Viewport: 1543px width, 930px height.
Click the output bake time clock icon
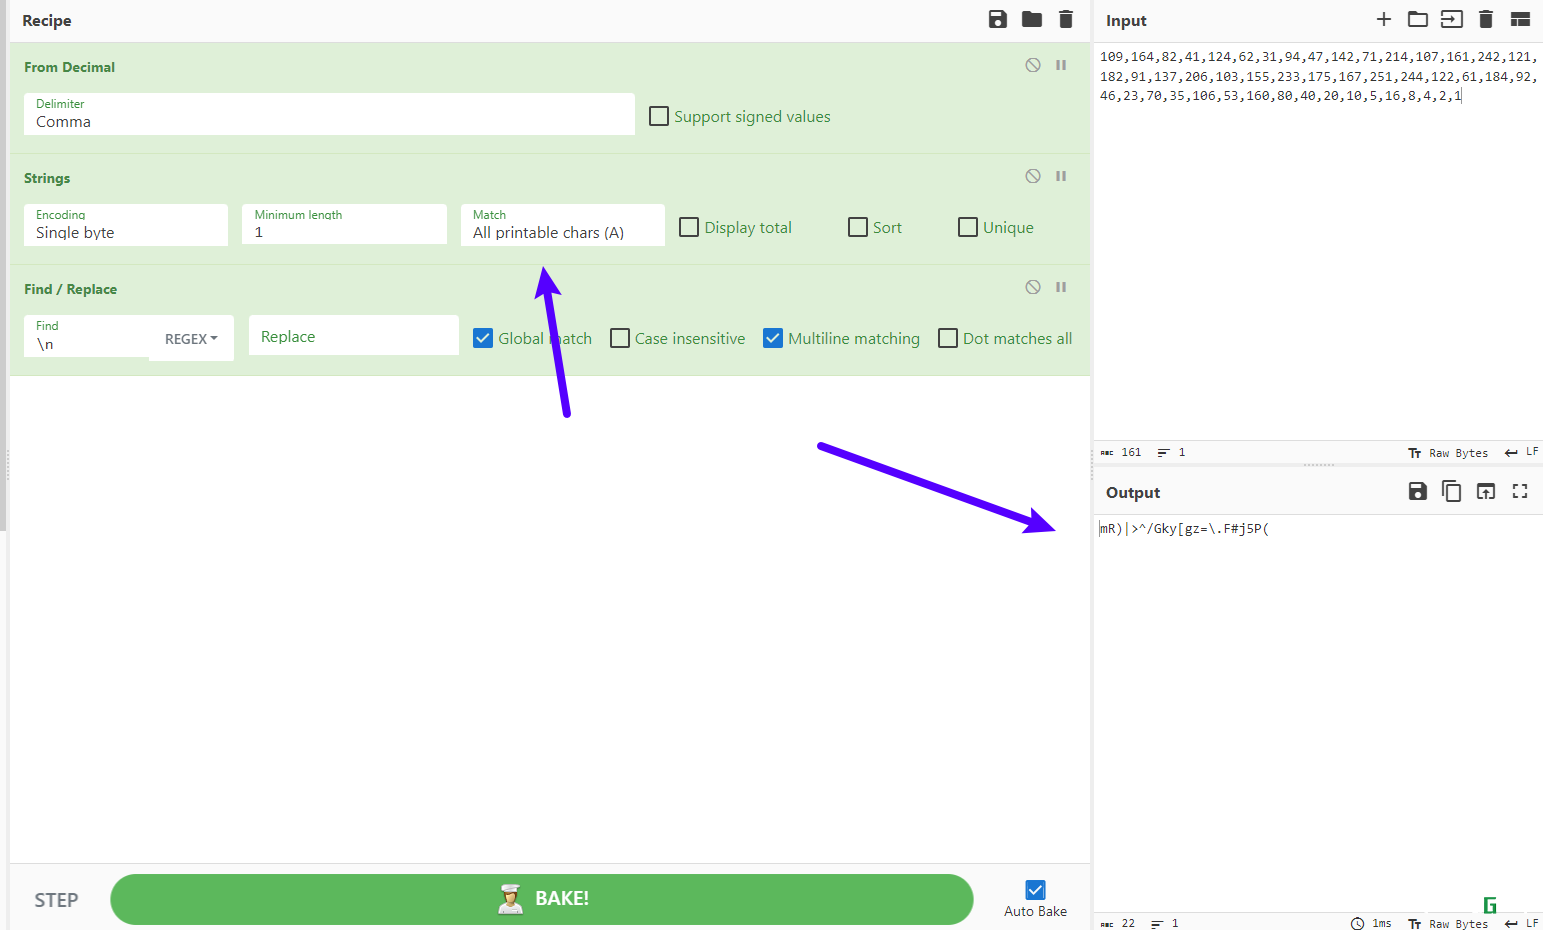[x=1357, y=923]
